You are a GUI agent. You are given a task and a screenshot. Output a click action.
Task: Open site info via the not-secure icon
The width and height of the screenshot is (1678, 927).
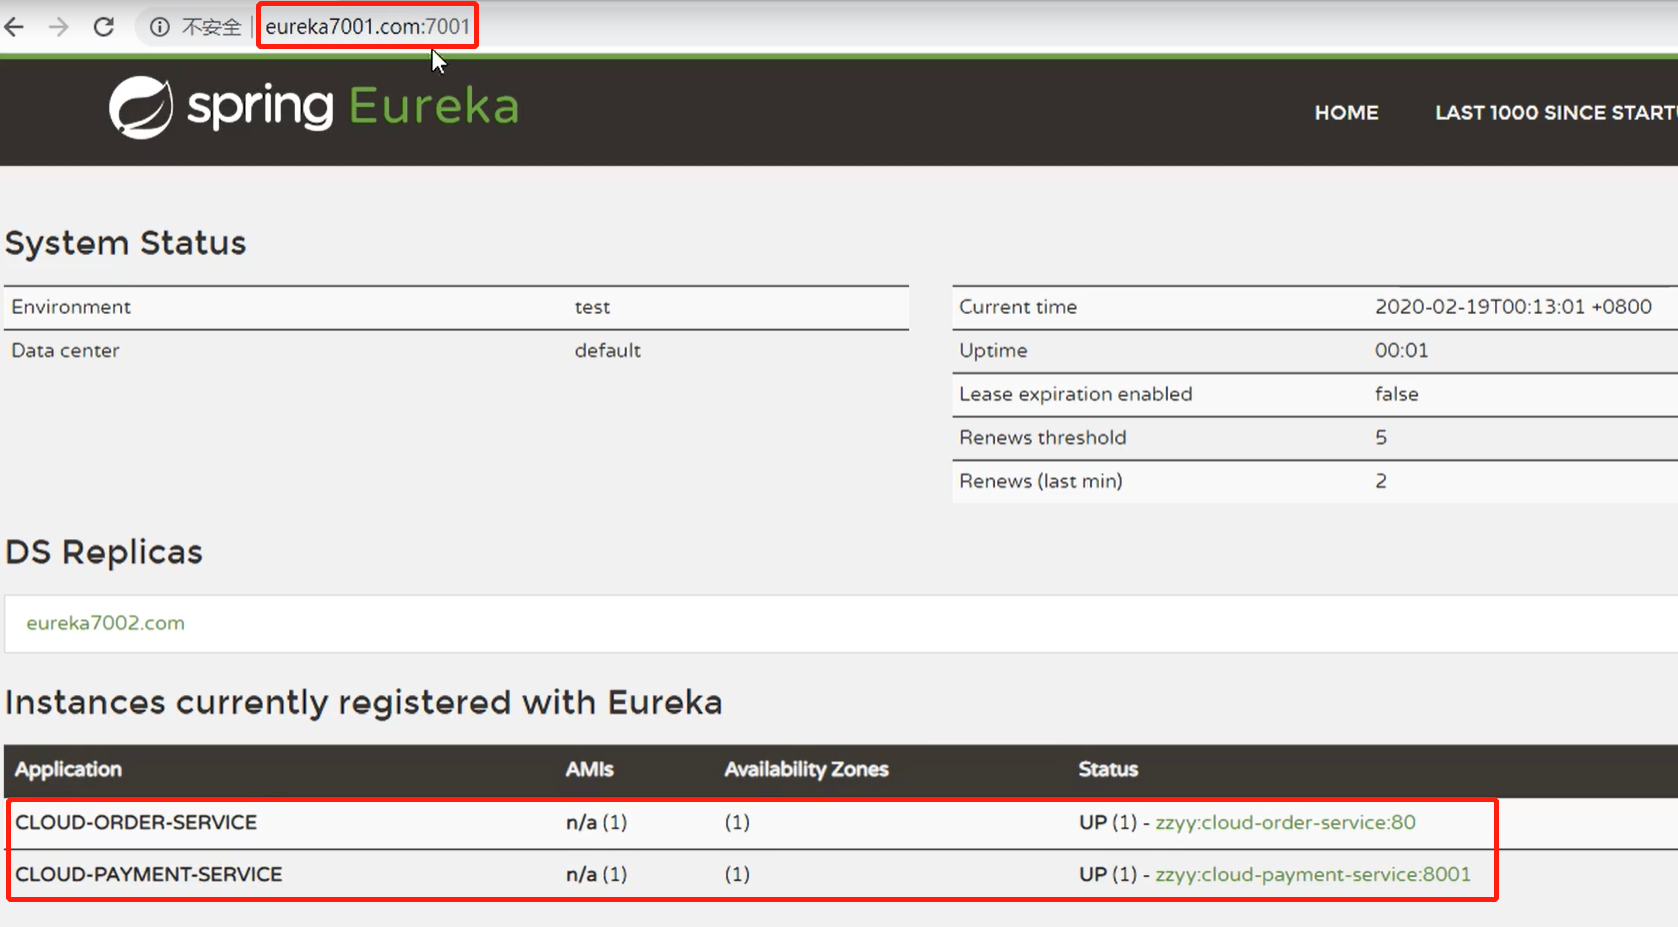point(160,27)
